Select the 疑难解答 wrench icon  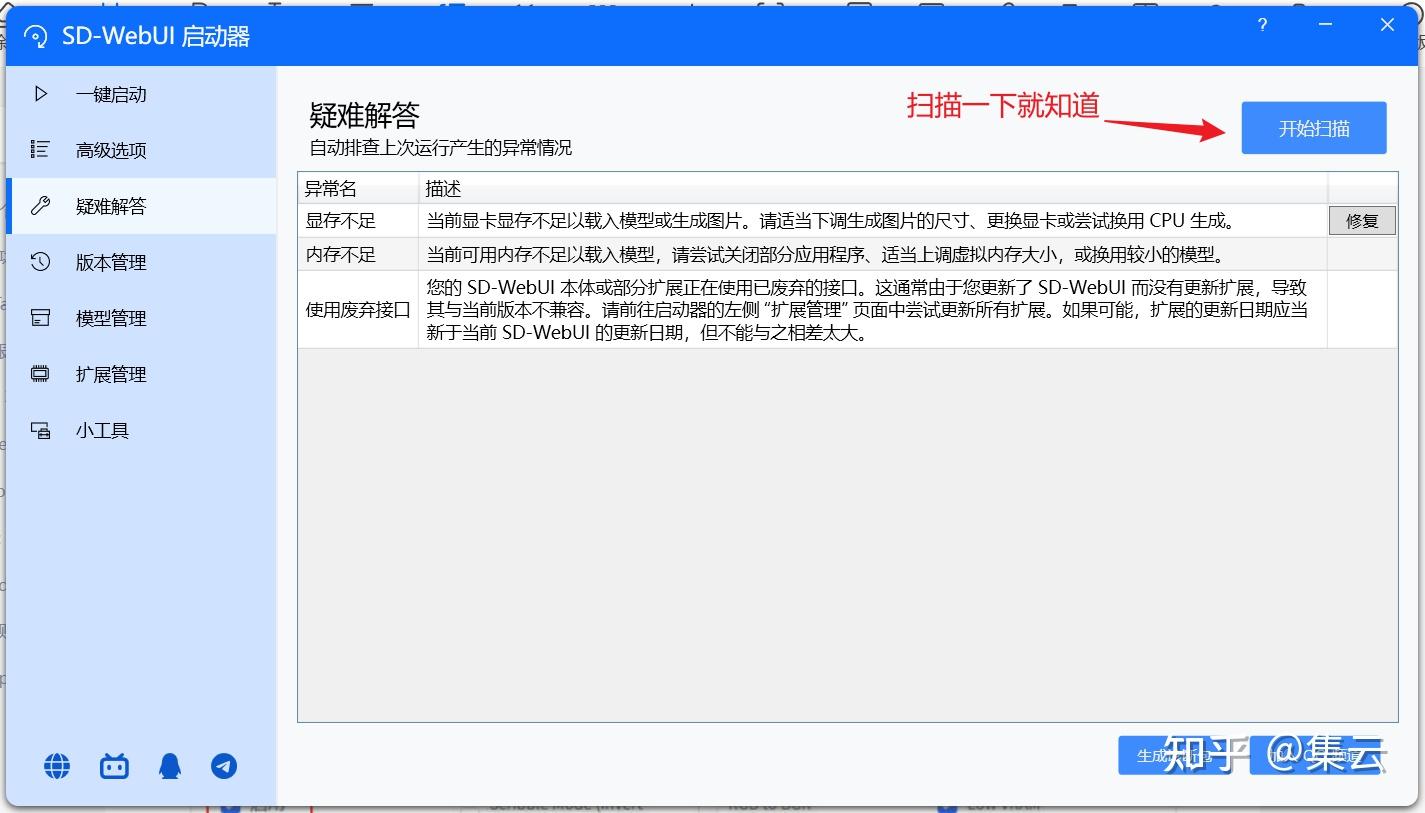[41, 206]
